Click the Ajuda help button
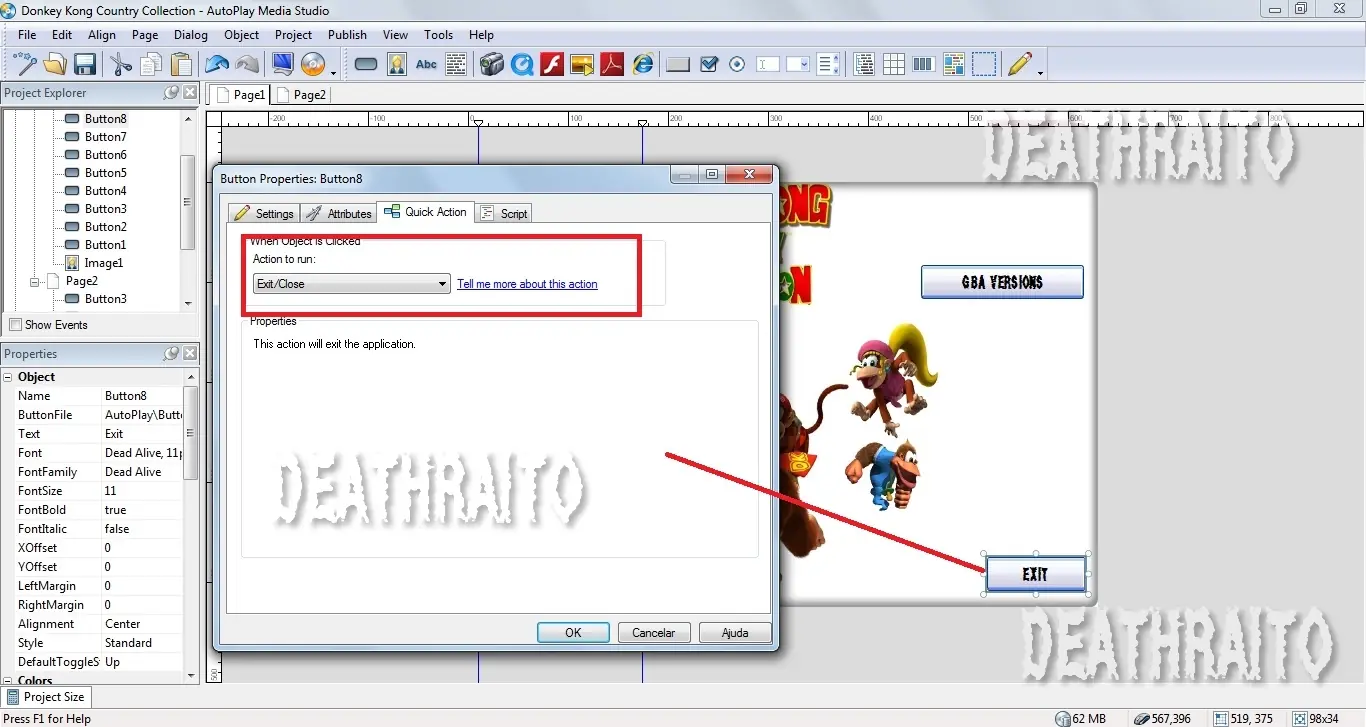This screenshot has width=1366, height=727. pyautogui.click(x=735, y=632)
